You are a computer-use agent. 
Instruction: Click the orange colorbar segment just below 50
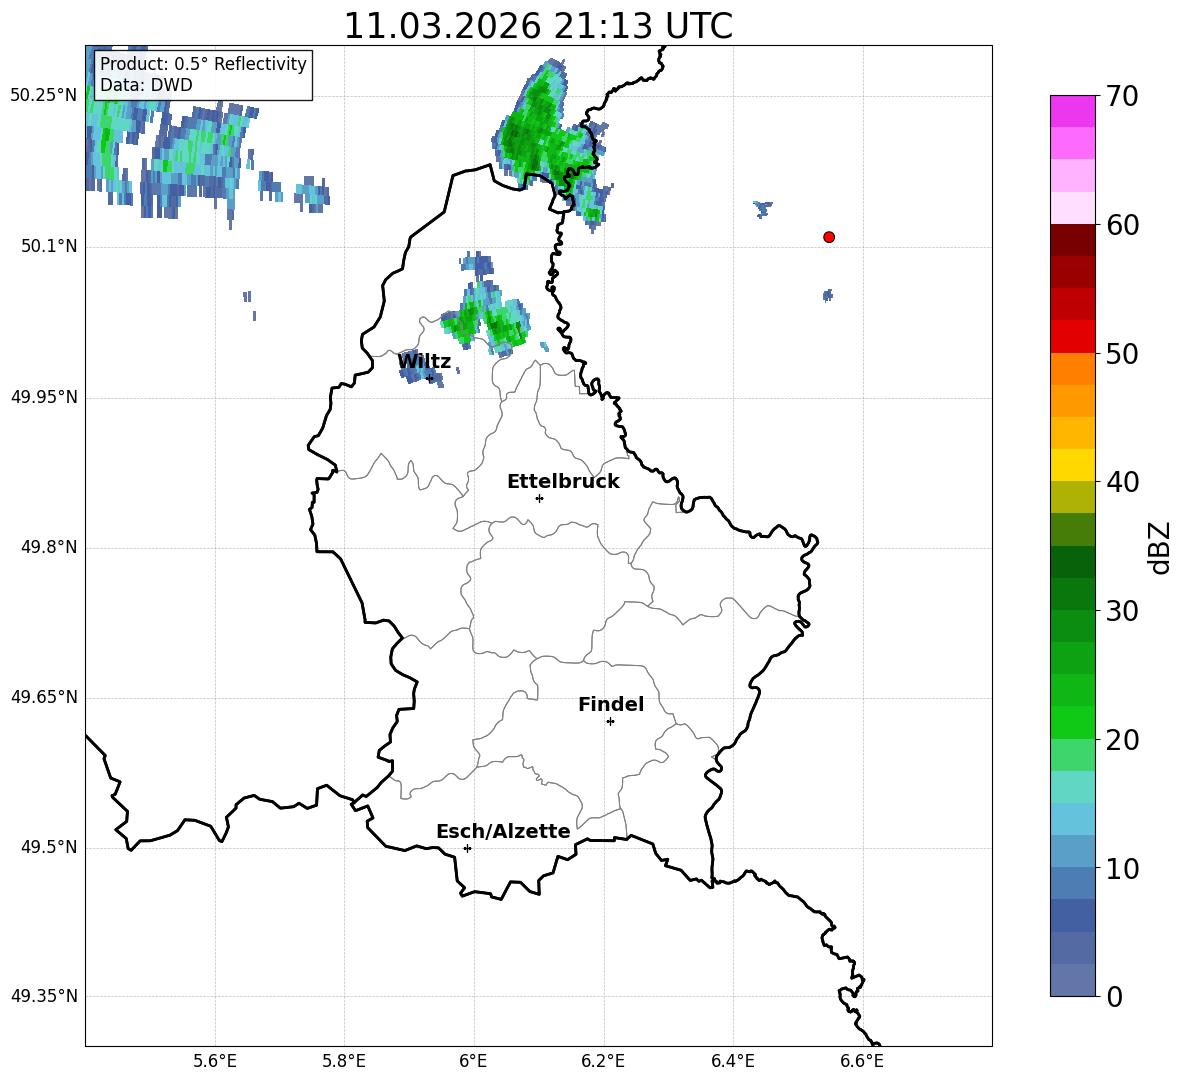click(1073, 369)
